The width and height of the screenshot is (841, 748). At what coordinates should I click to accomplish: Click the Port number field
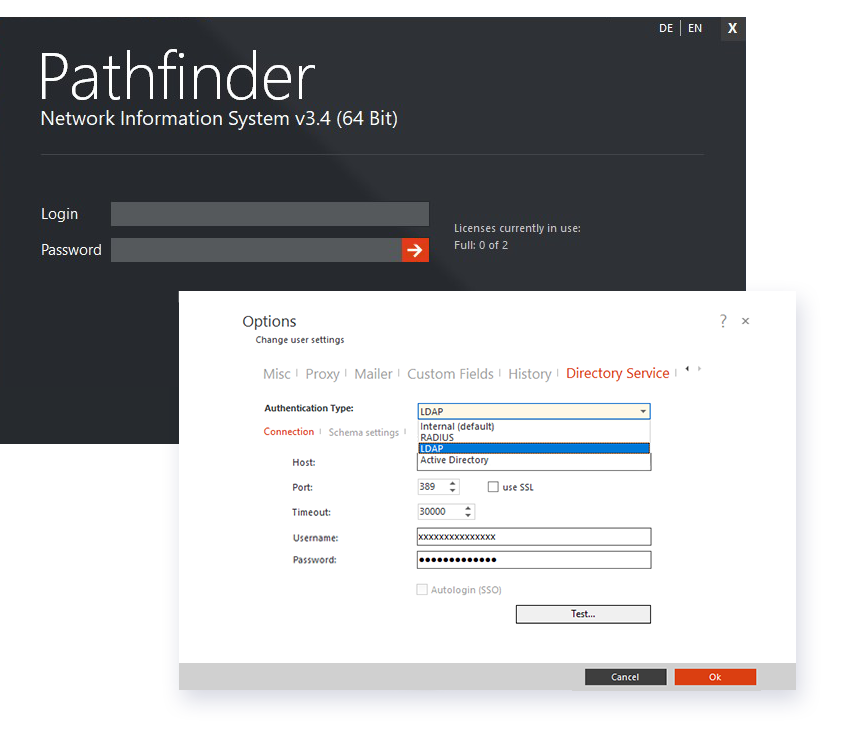(x=433, y=487)
